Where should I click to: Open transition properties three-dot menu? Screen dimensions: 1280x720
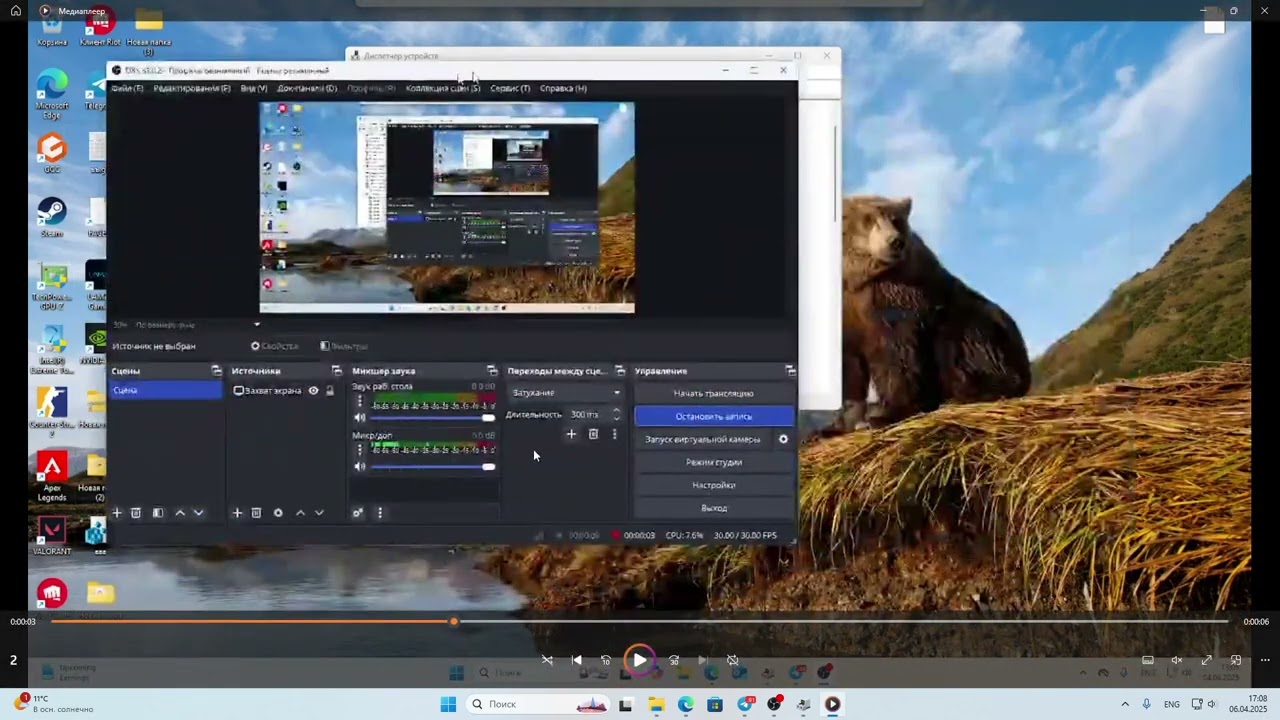pyautogui.click(x=614, y=434)
